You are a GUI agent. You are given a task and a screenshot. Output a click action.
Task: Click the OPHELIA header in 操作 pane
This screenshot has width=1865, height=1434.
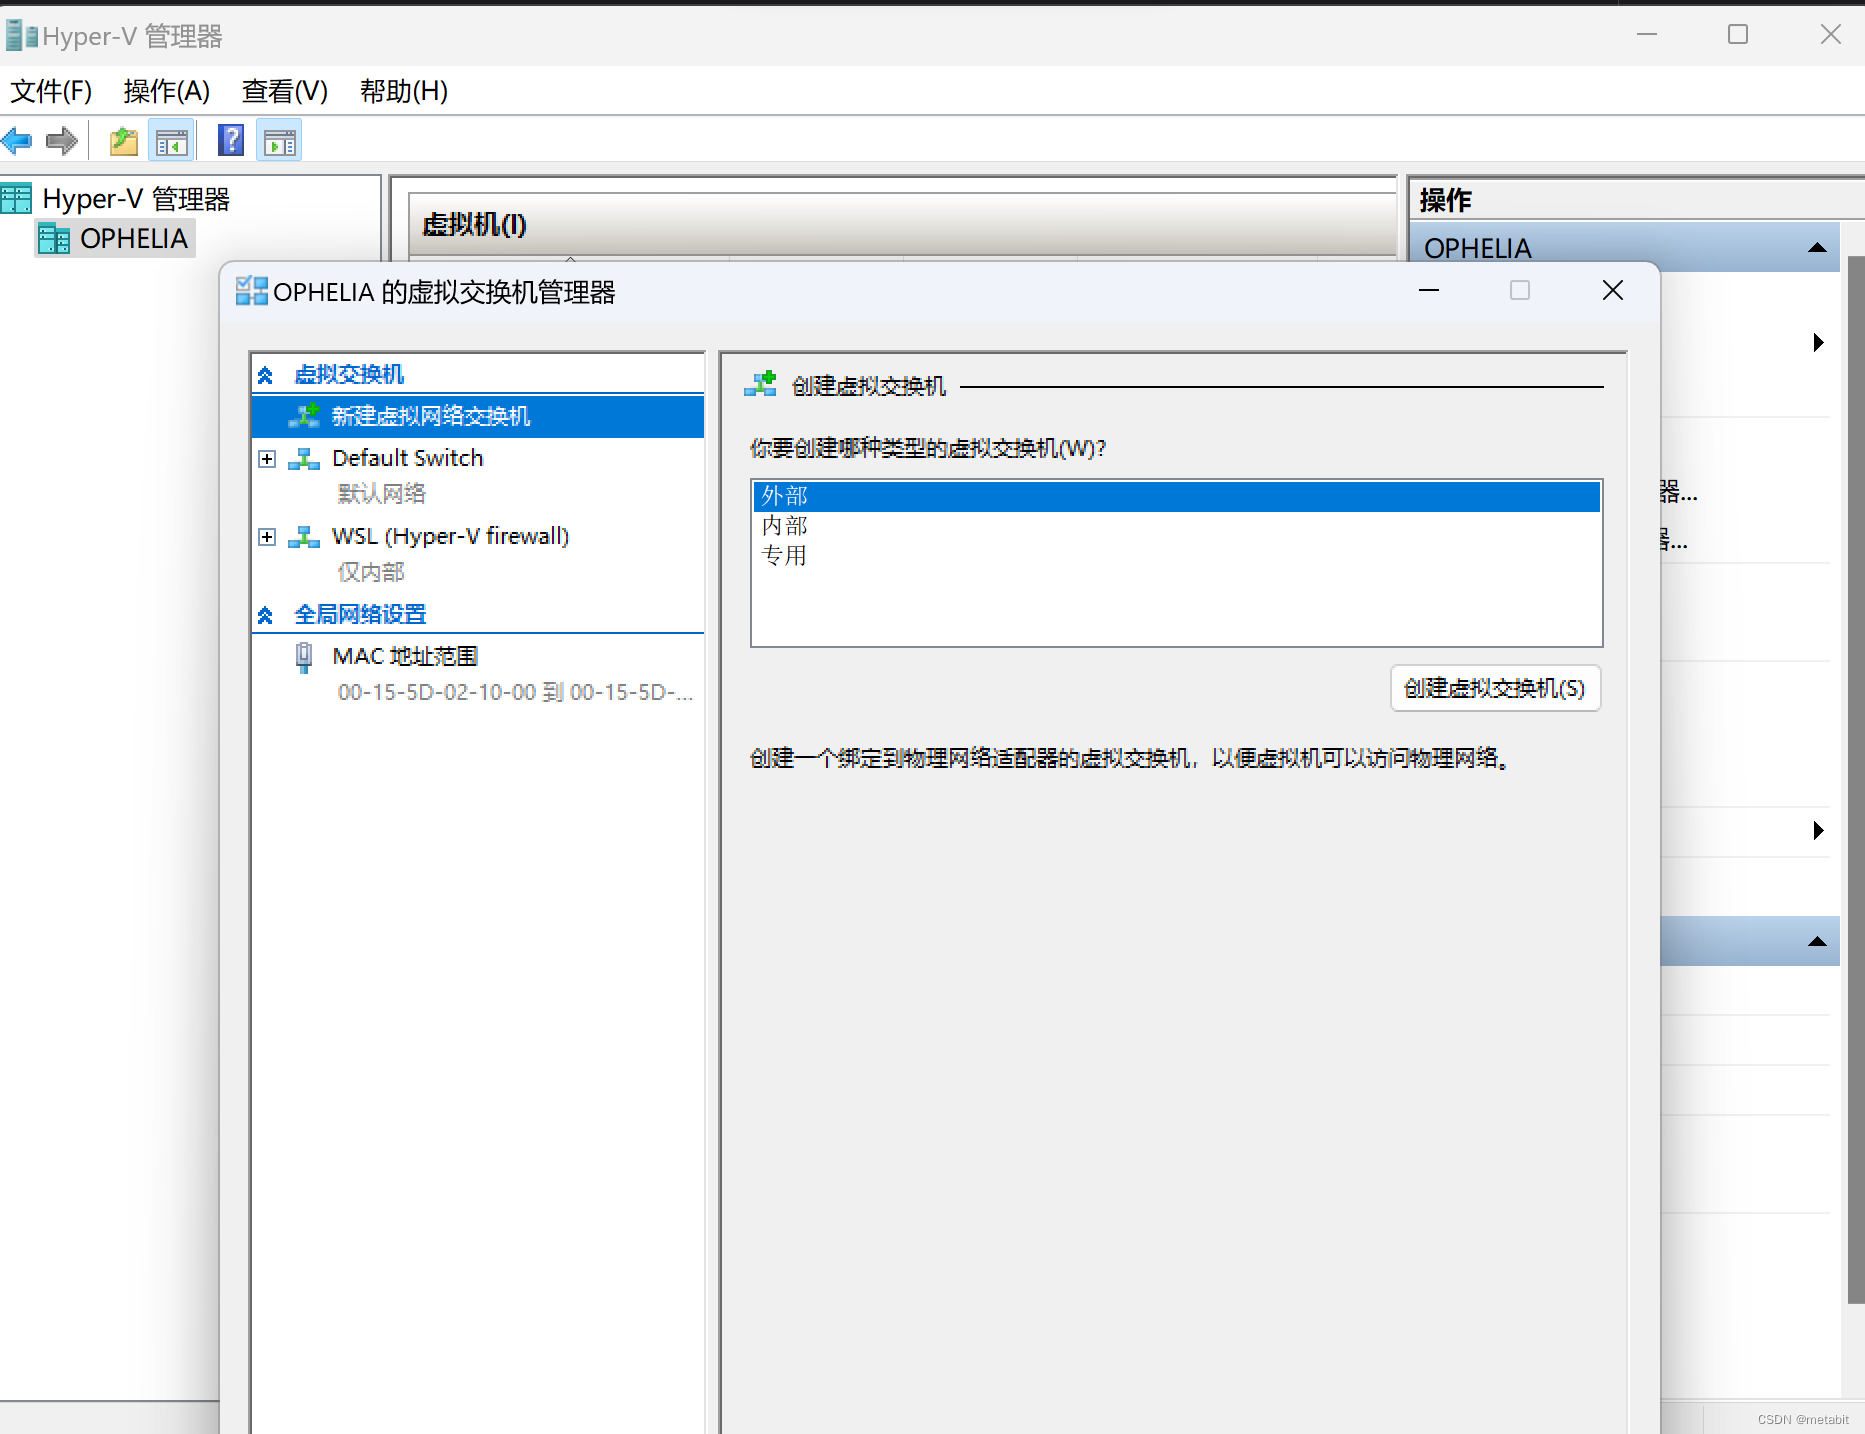pos(1624,248)
